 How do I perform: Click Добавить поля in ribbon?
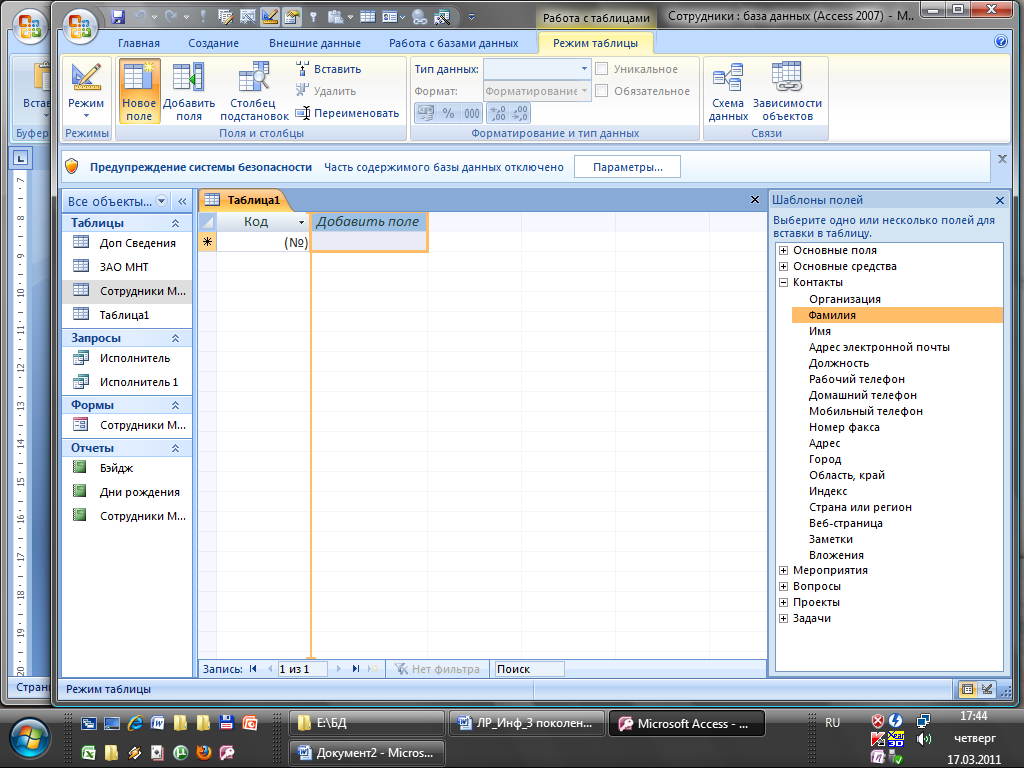tap(189, 91)
